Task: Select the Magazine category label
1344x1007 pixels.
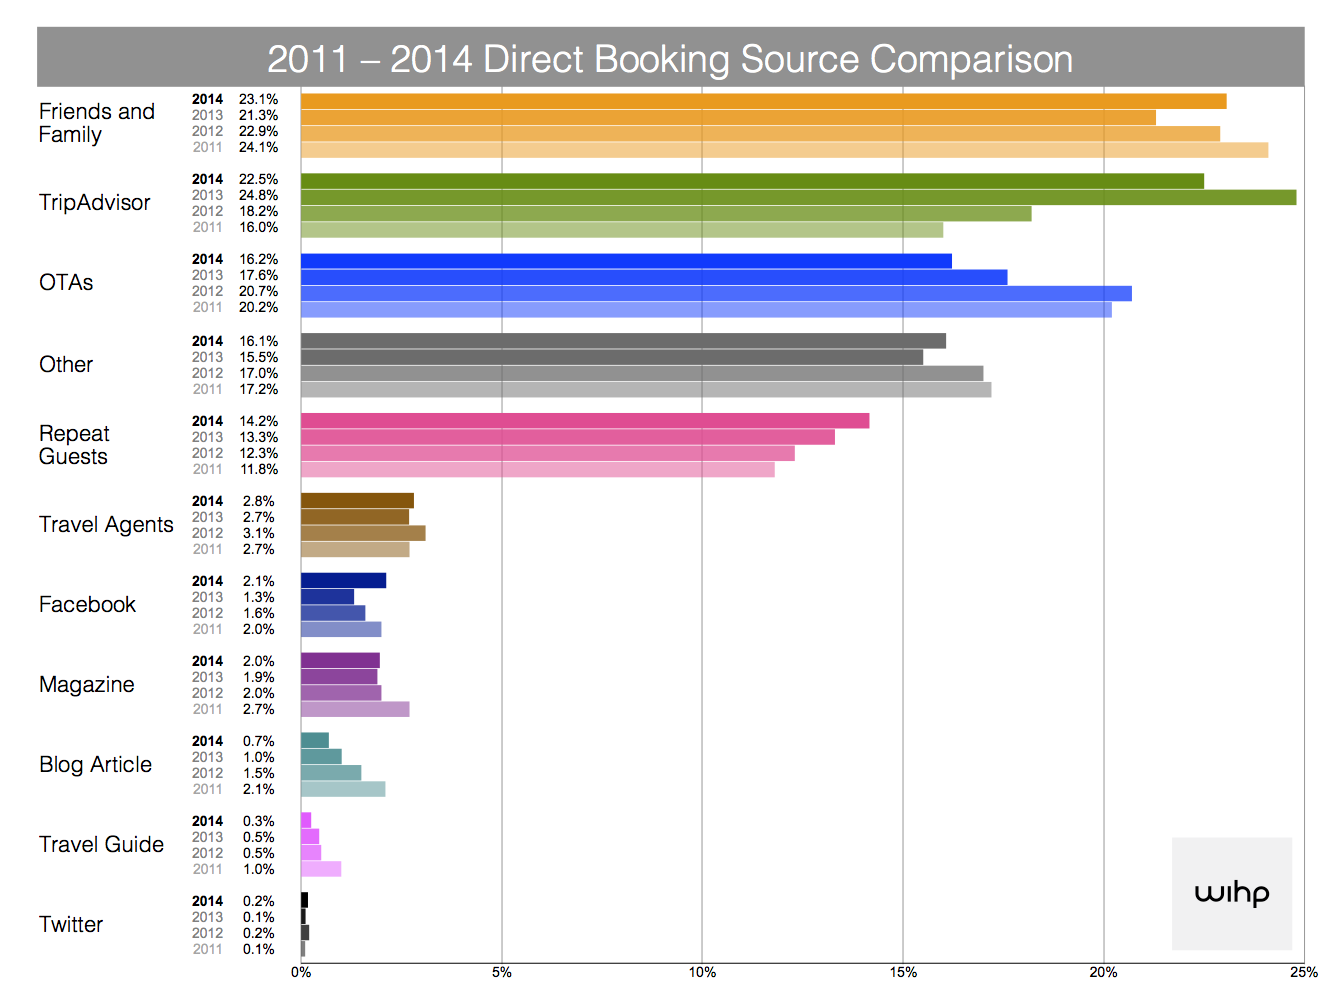Action: [87, 685]
